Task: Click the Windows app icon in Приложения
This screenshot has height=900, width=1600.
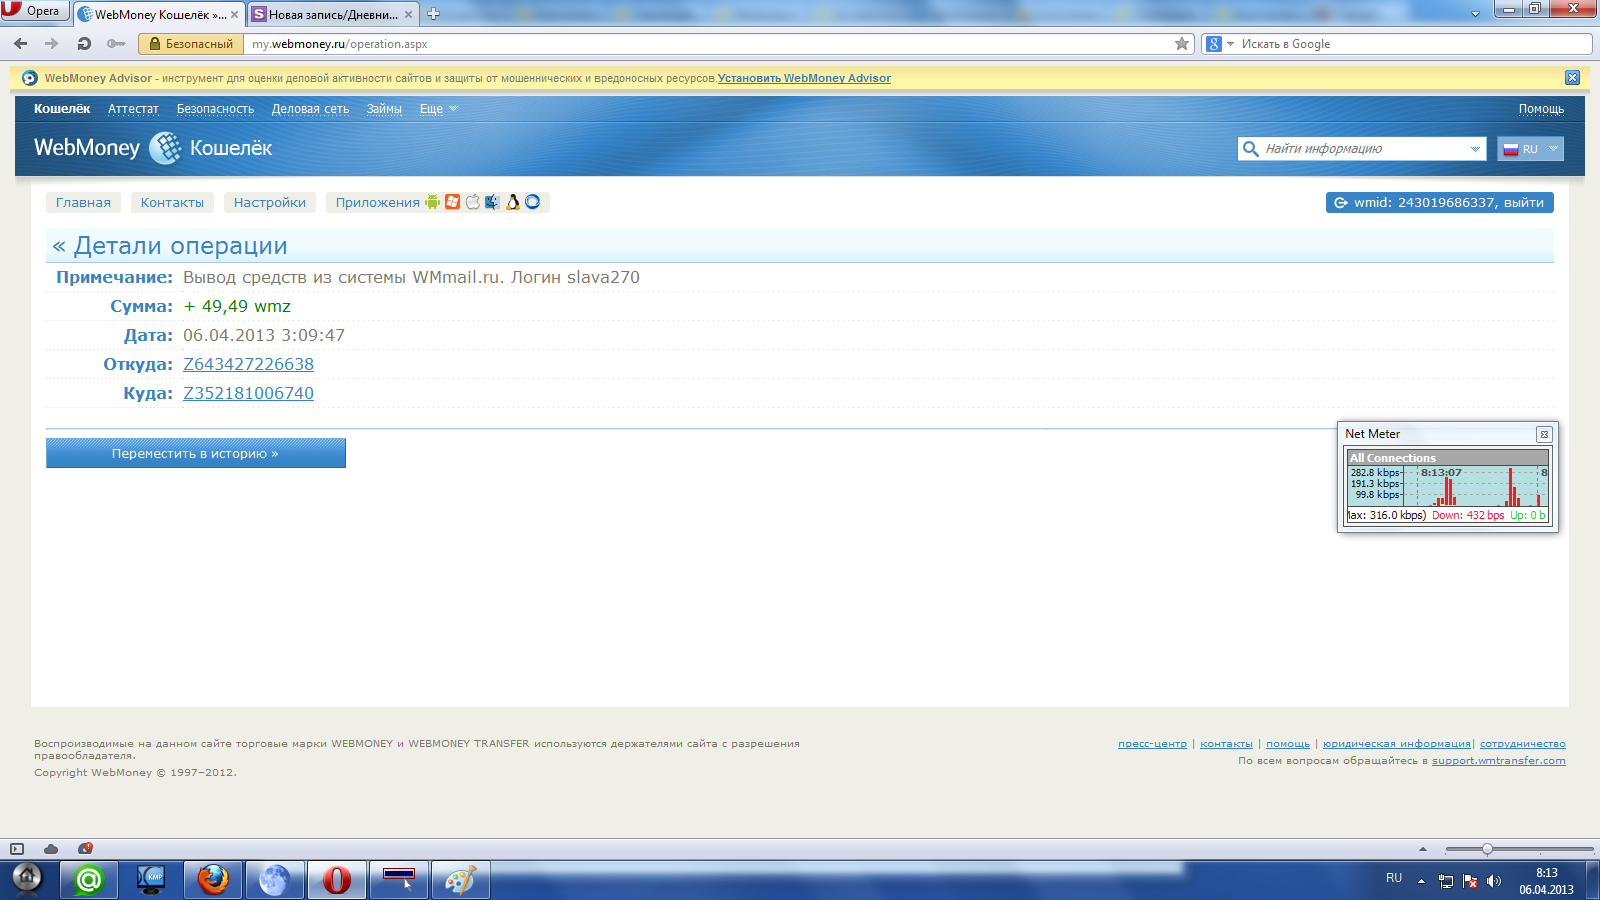Action: coord(453,202)
